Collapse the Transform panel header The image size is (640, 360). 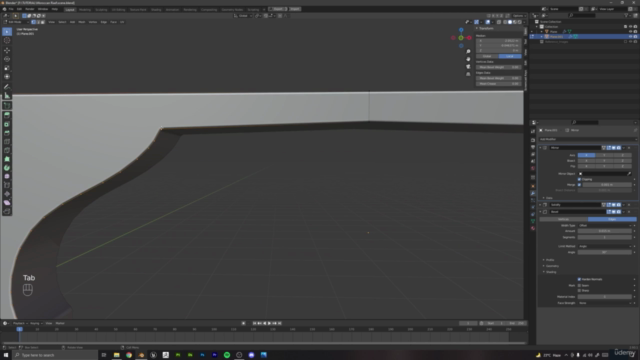[486, 28]
